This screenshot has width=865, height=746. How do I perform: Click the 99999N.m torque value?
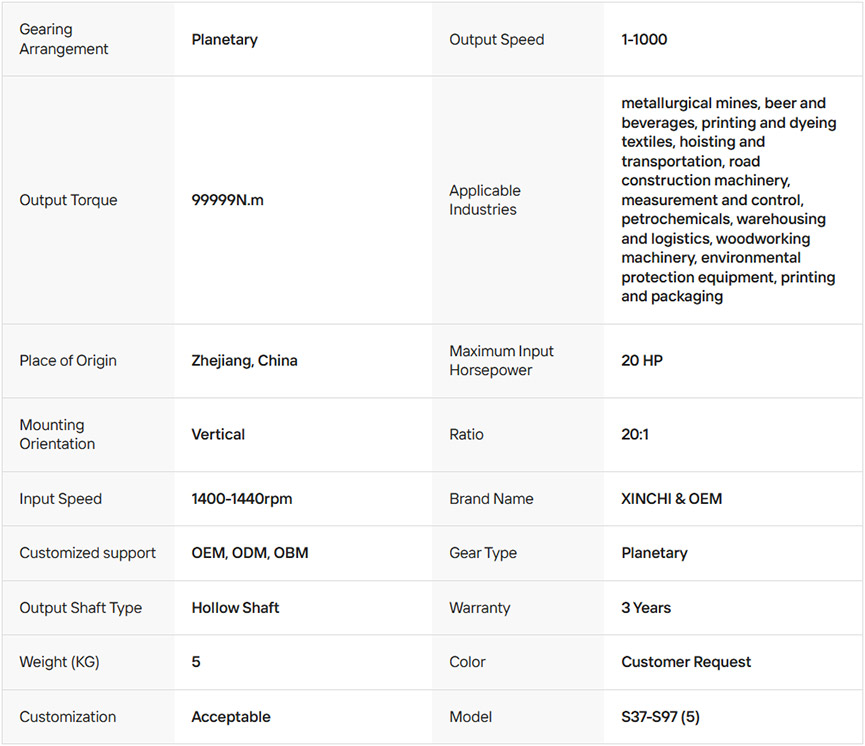(x=228, y=200)
